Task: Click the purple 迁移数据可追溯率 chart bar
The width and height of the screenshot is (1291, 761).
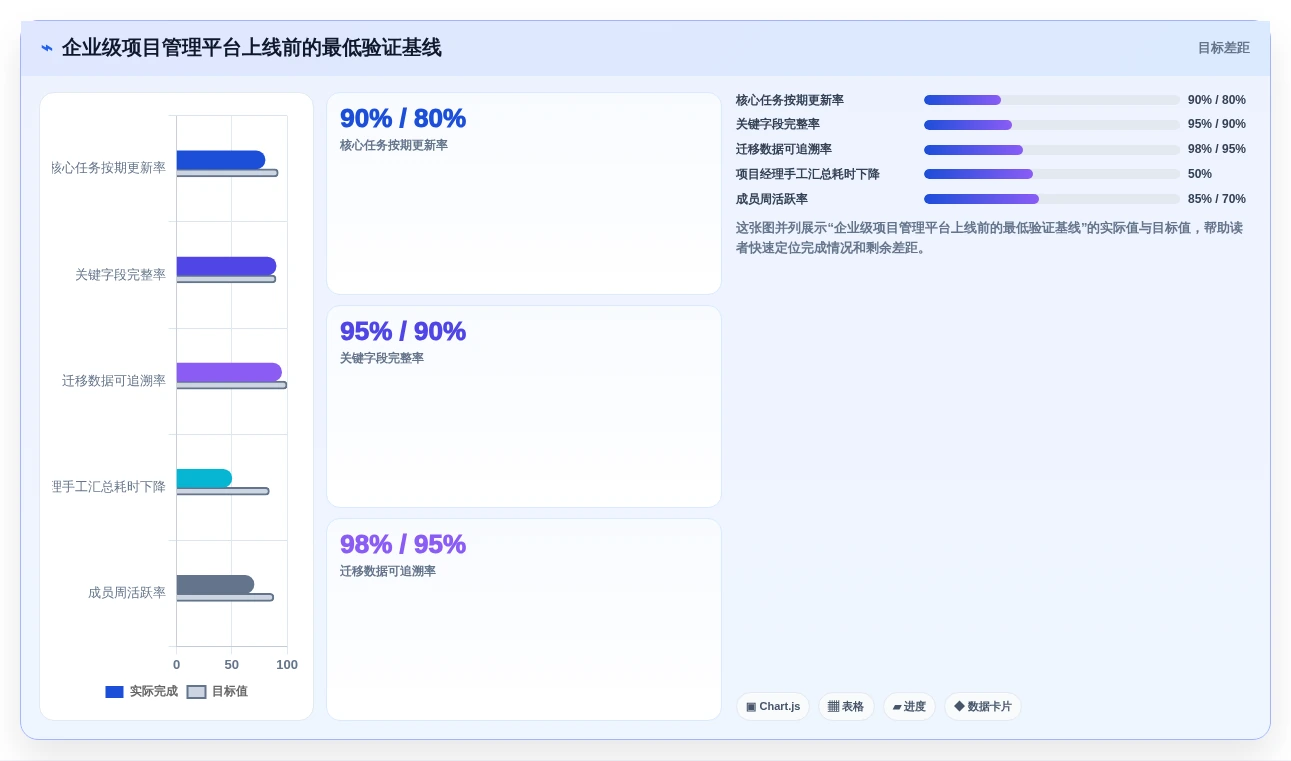Action: coord(229,372)
